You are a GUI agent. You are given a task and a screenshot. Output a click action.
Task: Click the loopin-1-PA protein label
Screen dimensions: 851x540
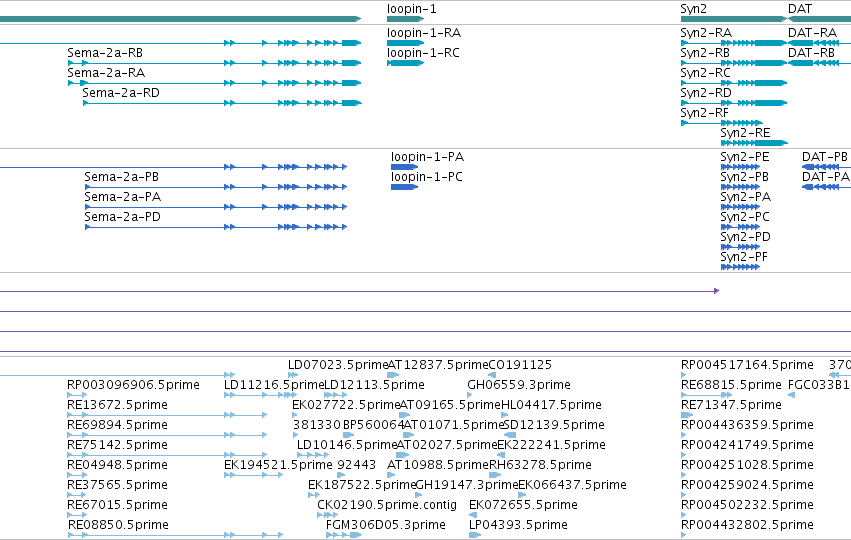click(x=428, y=157)
